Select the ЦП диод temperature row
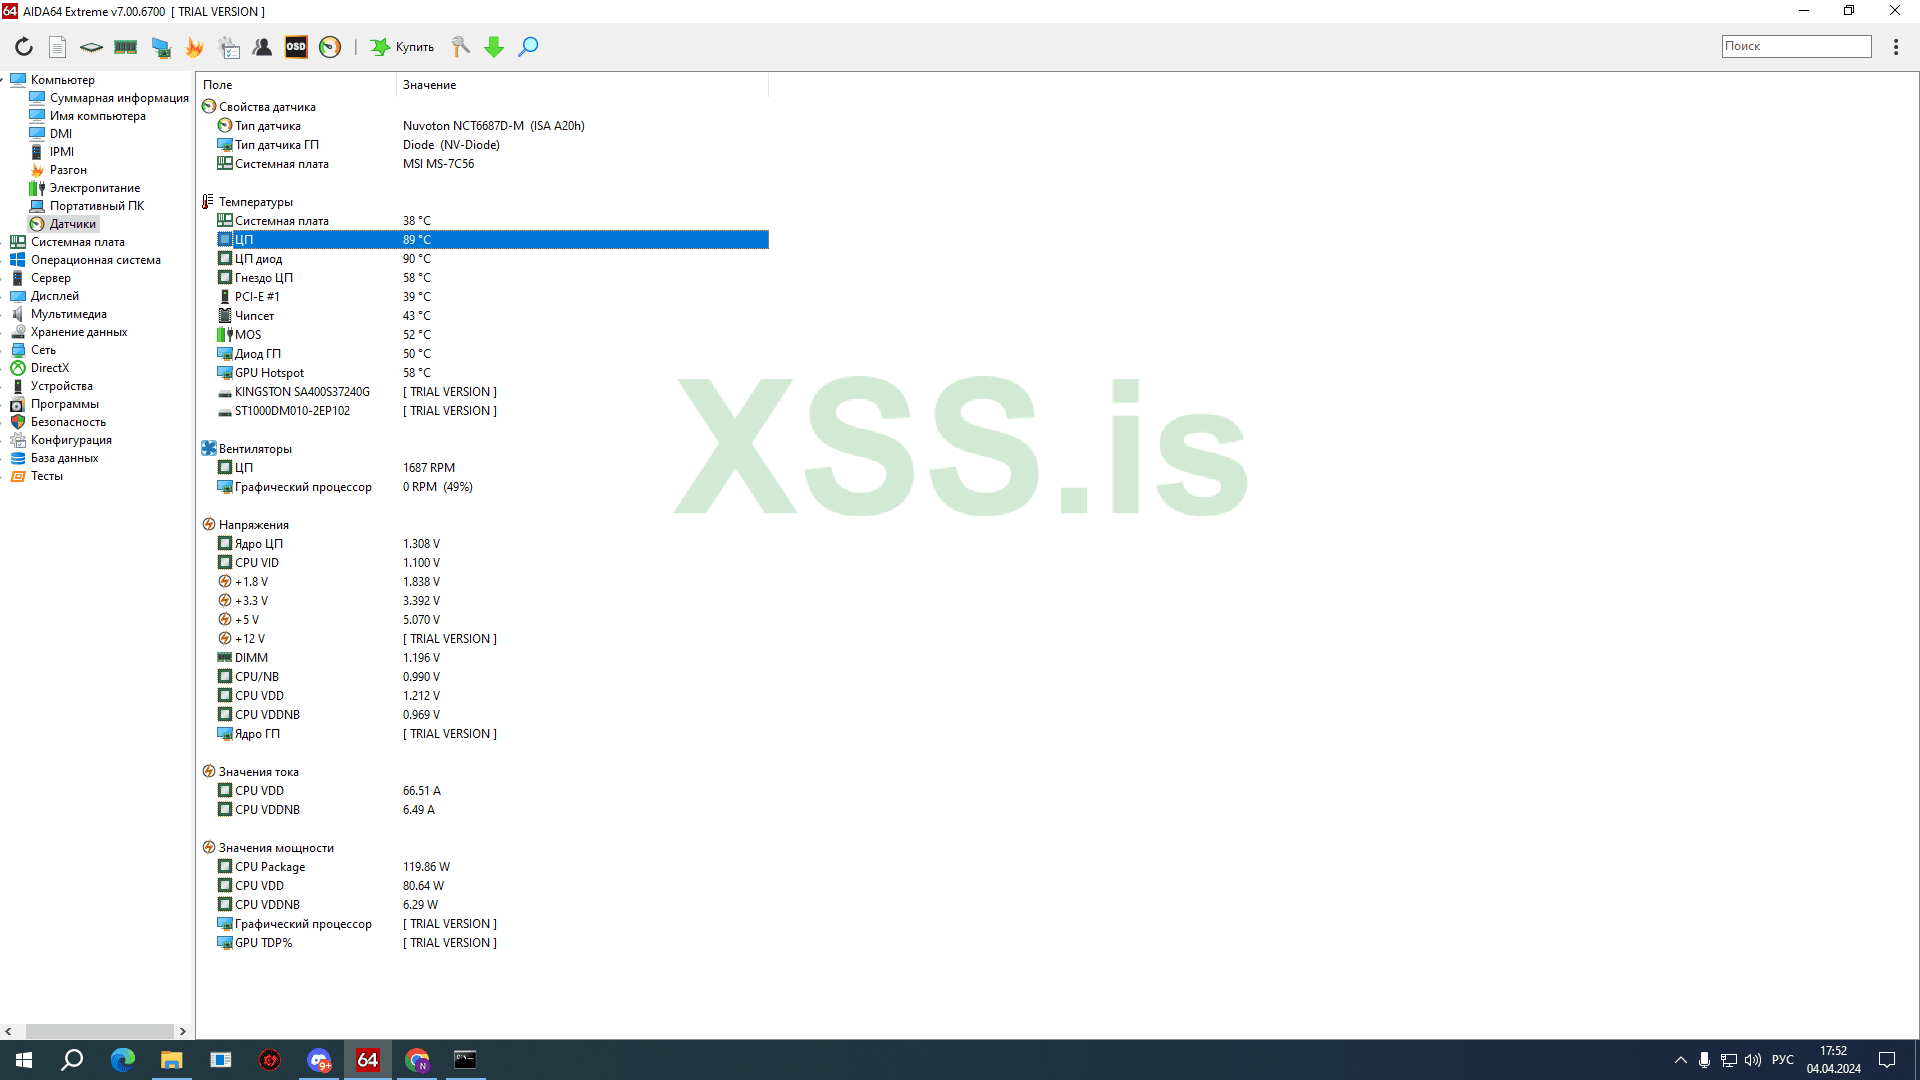Viewport: 1920px width, 1080px height. 258,259
